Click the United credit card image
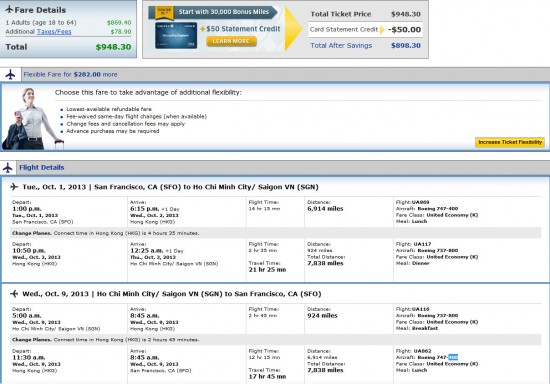The width and height of the screenshot is (550, 384). (176, 35)
